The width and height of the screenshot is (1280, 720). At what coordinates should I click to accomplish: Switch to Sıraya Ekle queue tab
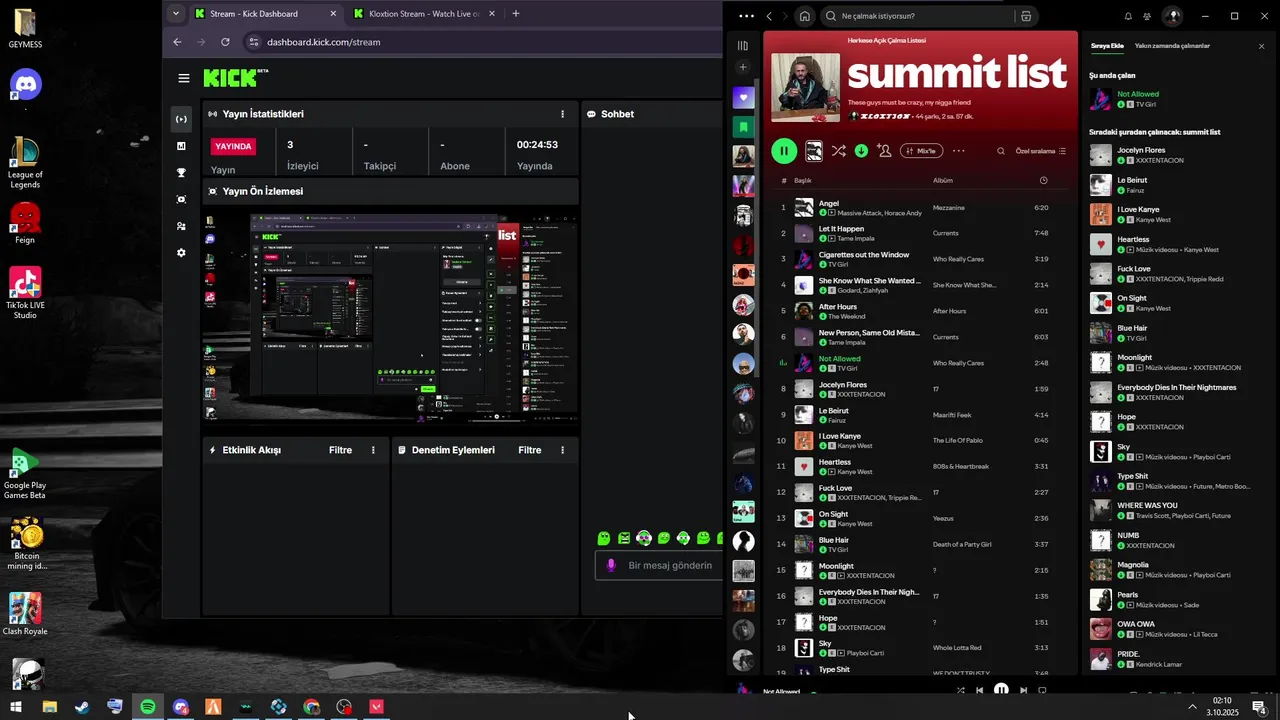click(1107, 46)
